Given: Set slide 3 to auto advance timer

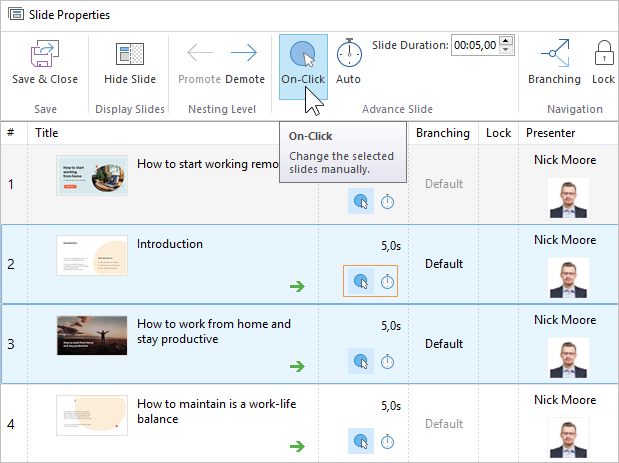Looking at the screenshot, I should click(x=387, y=361).
